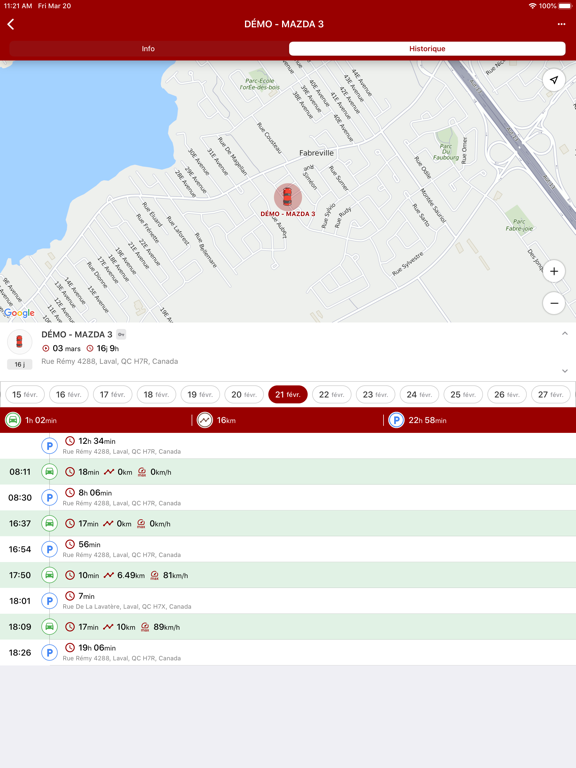This screenshot has width=576, height=768.
Task: Open the 18:26 parking icon
Action: click(49, 652)
